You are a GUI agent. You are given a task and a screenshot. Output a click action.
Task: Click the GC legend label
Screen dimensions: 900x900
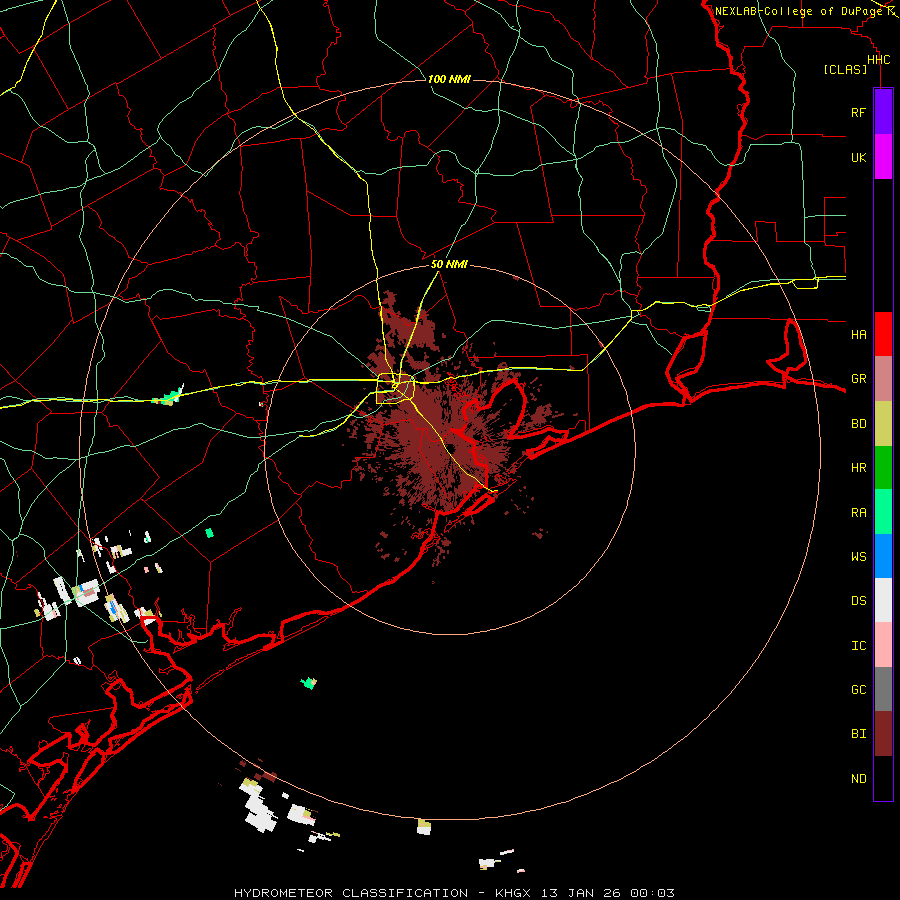click(x=858, y=689)
